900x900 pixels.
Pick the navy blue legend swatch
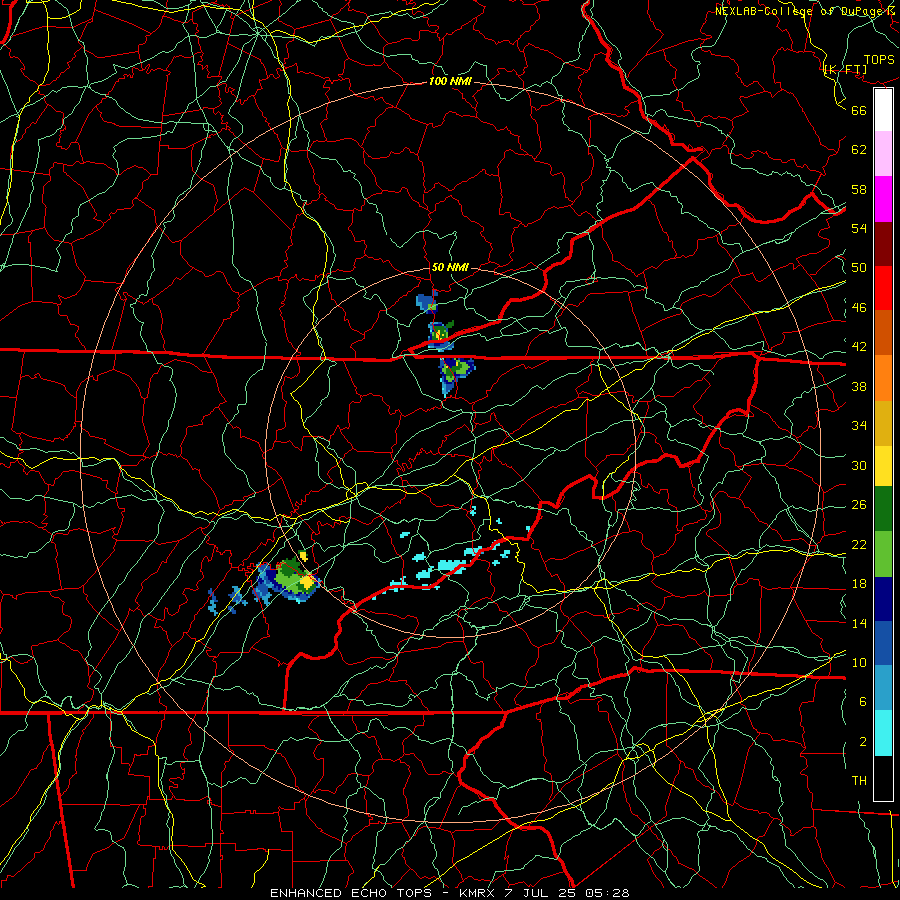click(883, 599)
